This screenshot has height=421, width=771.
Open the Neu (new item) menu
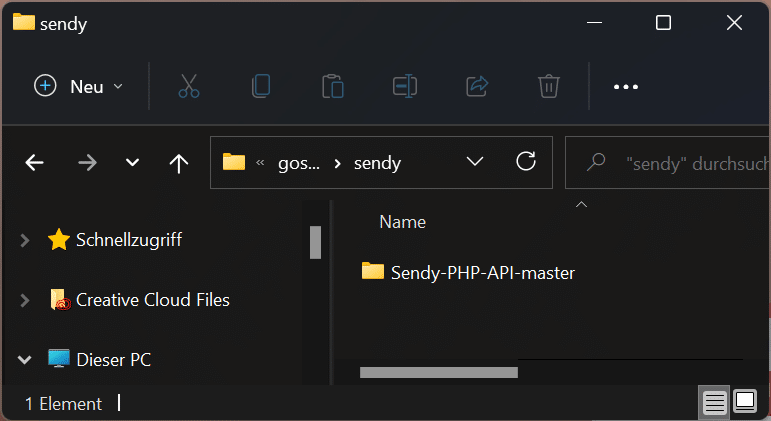[78, 87]
